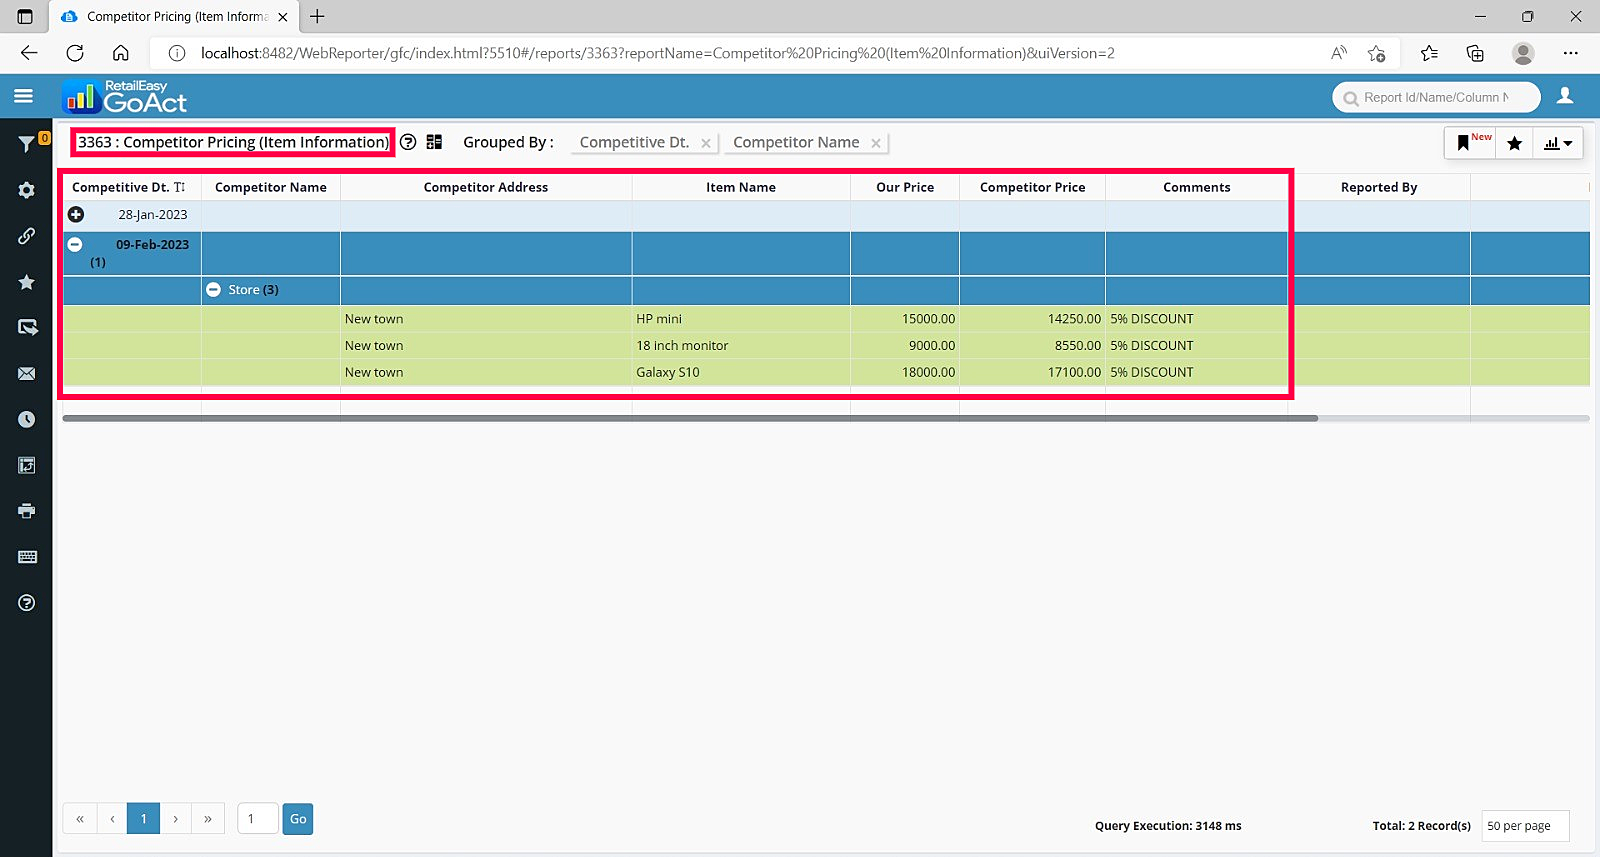
Task: Open the filter funnel icon in sidebar
Action: point(27,145)
